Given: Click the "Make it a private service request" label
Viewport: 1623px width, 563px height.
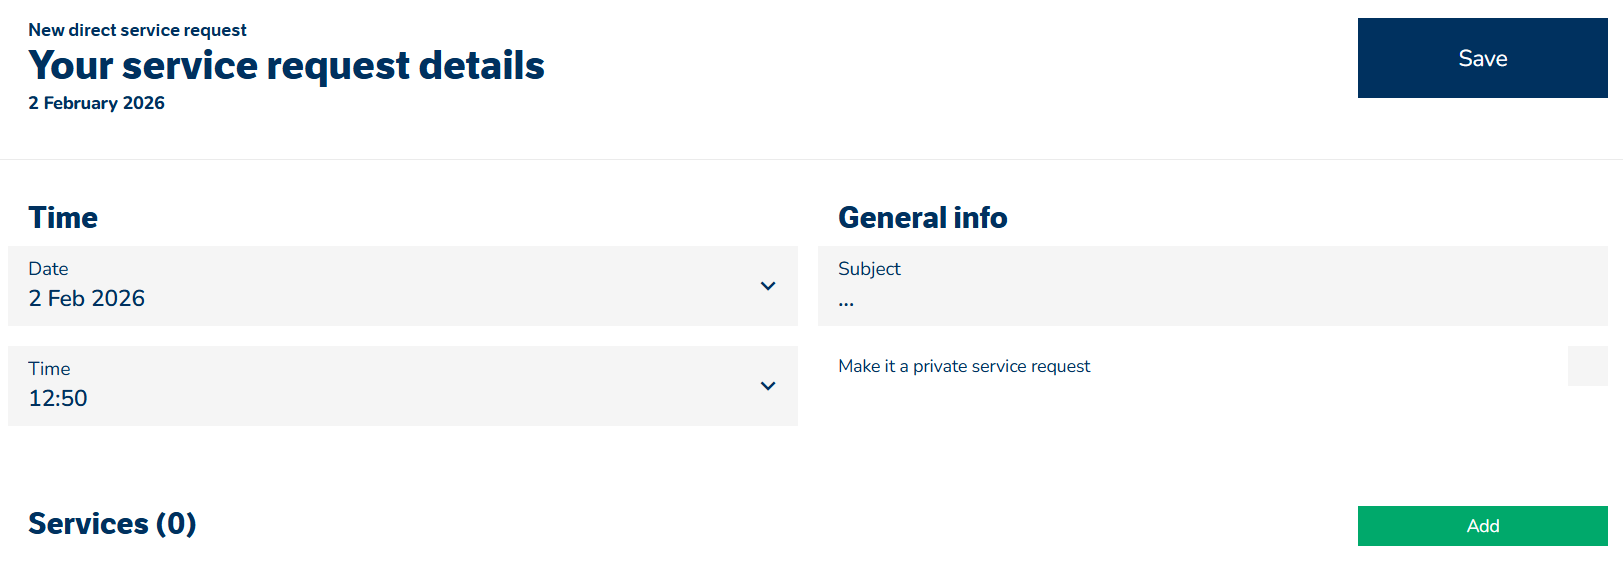Looking at the screenshot, I should point(964,366).
